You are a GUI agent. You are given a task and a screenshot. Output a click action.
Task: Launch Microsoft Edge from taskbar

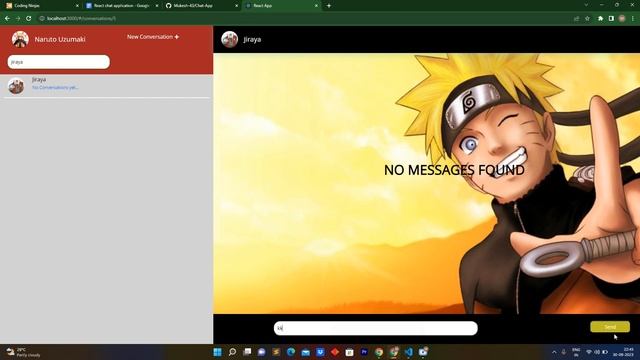291,352
